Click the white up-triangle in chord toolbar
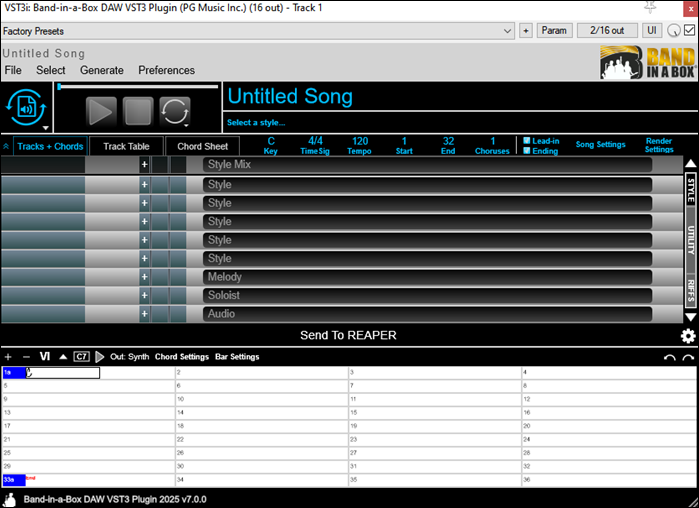The width and height of the screenshot is (699, 508). 63,356
